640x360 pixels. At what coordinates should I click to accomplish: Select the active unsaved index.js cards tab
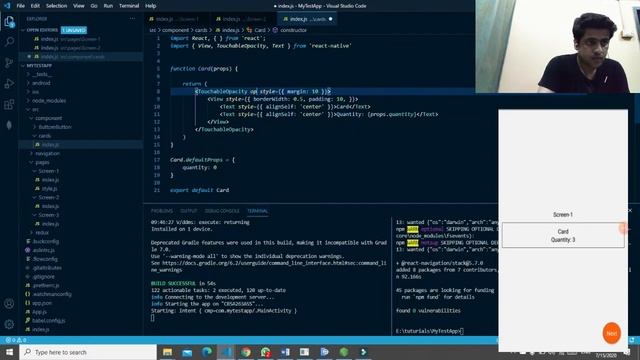(x=307, y=19)
